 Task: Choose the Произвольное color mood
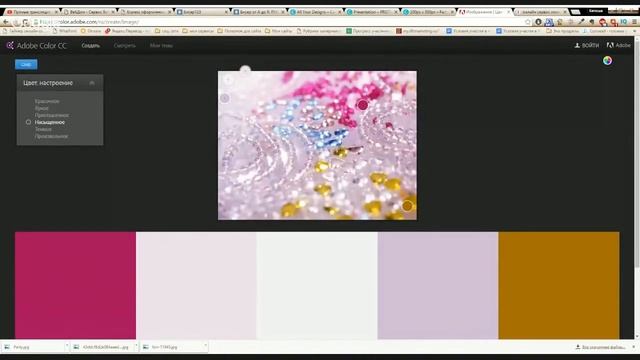point(51,136)
